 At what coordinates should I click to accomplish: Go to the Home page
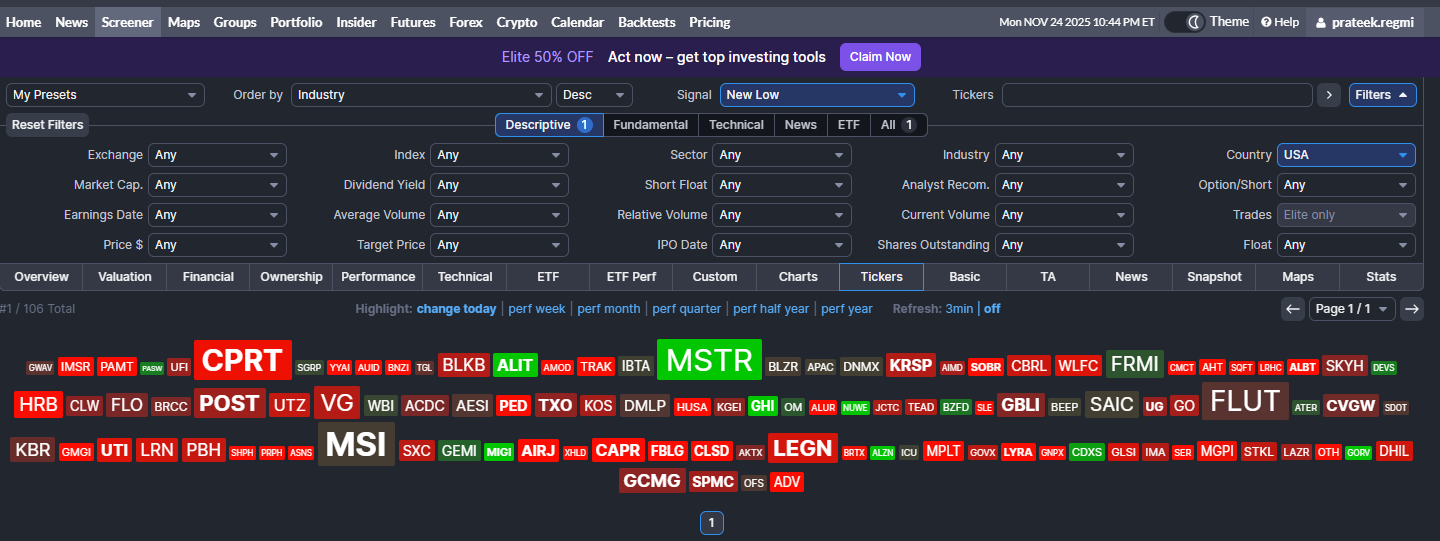[x=24, y=22]
